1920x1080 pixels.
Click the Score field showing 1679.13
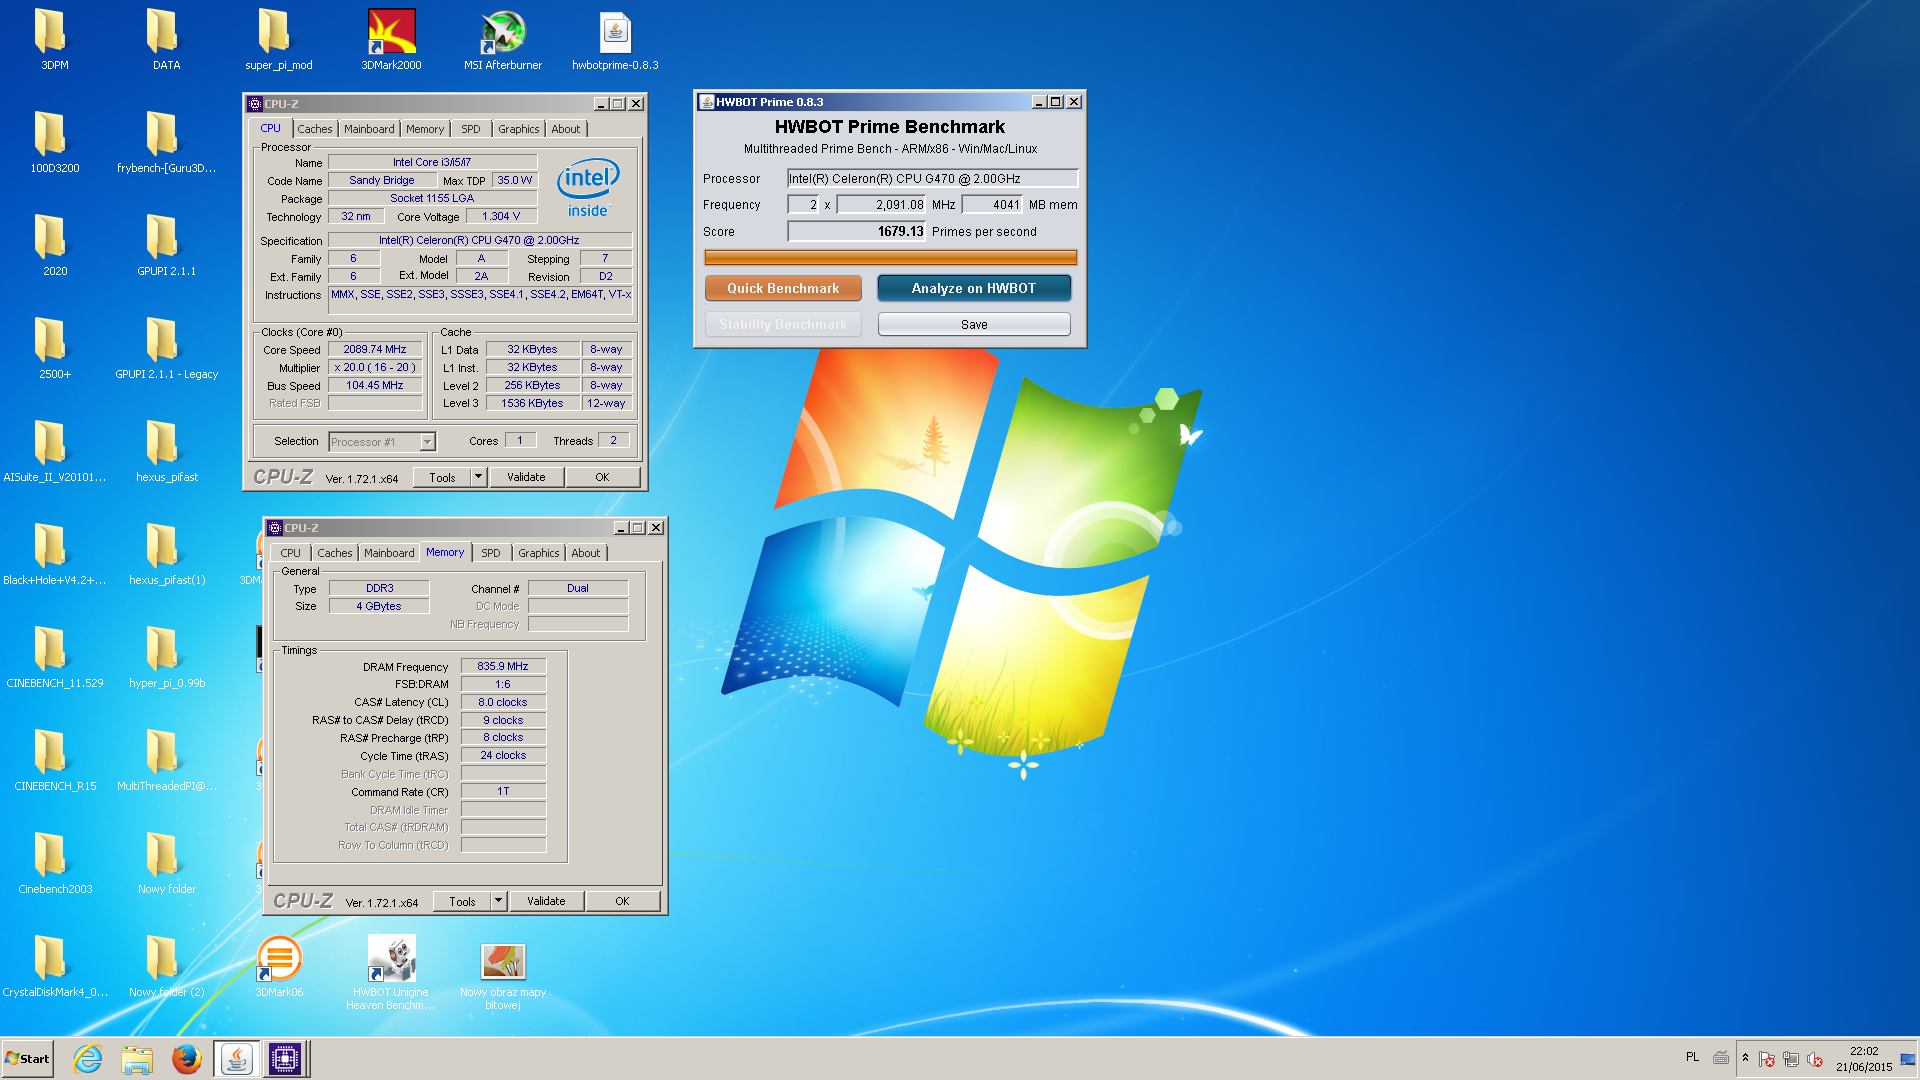coord(857,232)
